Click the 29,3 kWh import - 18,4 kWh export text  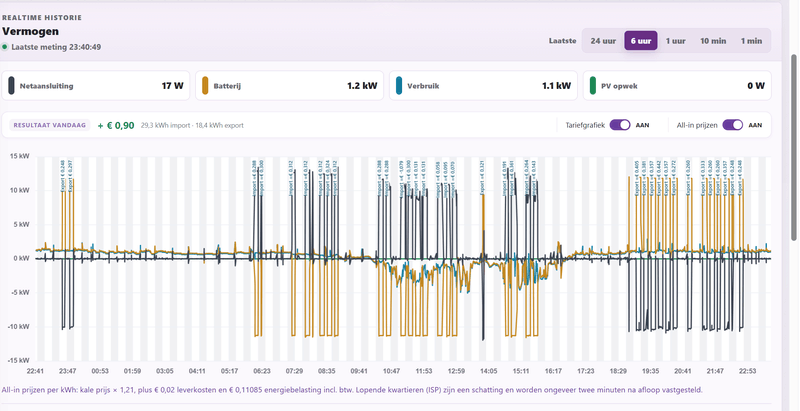coord(192,125)
